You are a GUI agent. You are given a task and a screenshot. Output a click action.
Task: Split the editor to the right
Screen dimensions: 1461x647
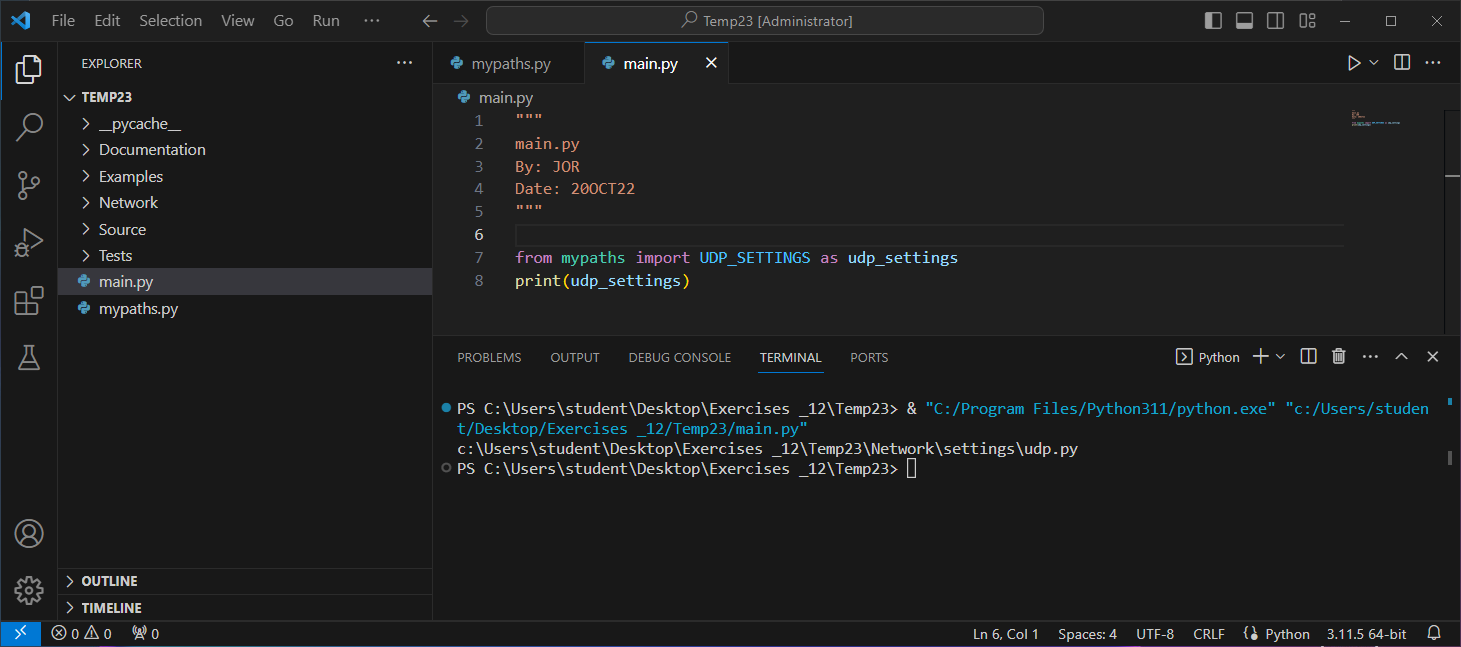coord(1402,63)
